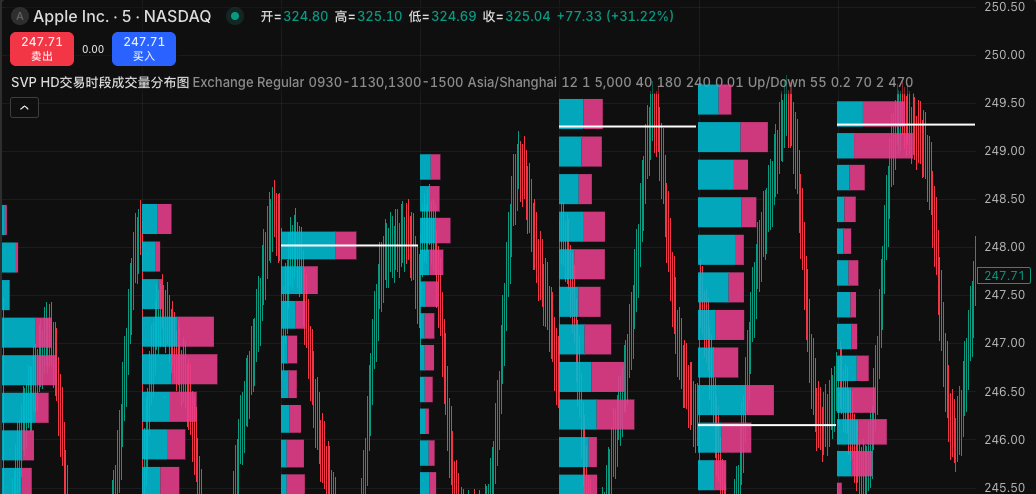Collapse the indicator legend with chevron button
The image size is (1036, 494).
(24, 107)
